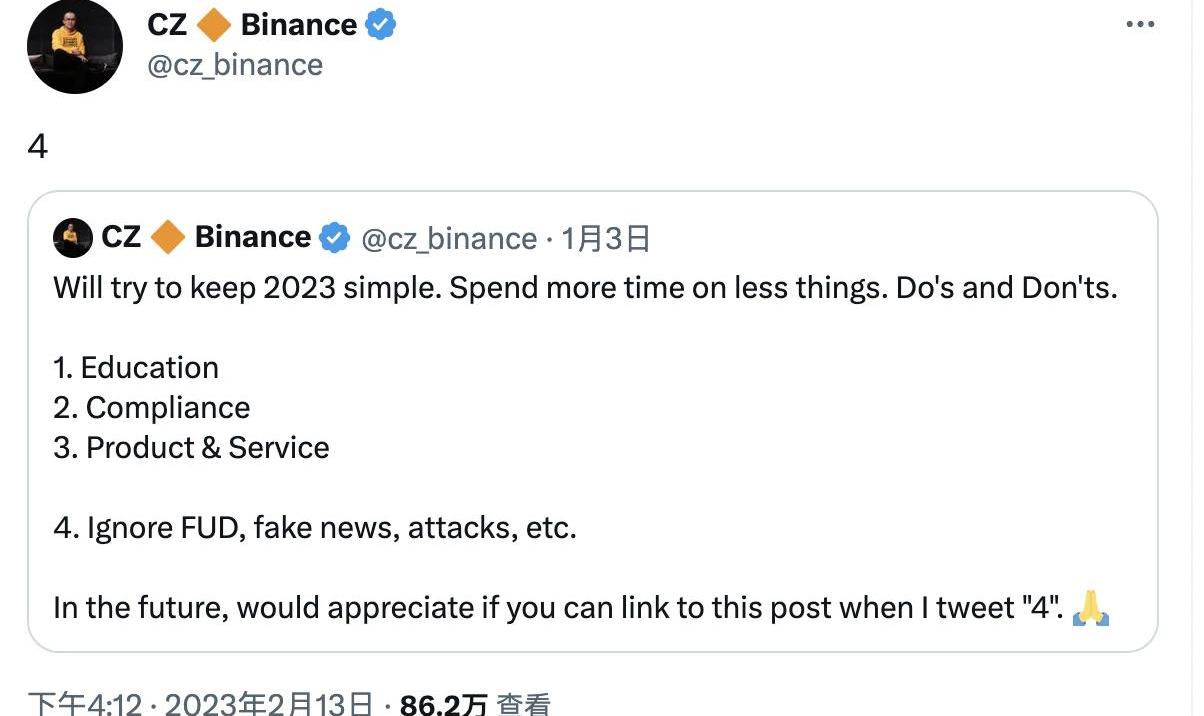Open the @cz_binance handle in the quoted tweet

click(448, 238)
